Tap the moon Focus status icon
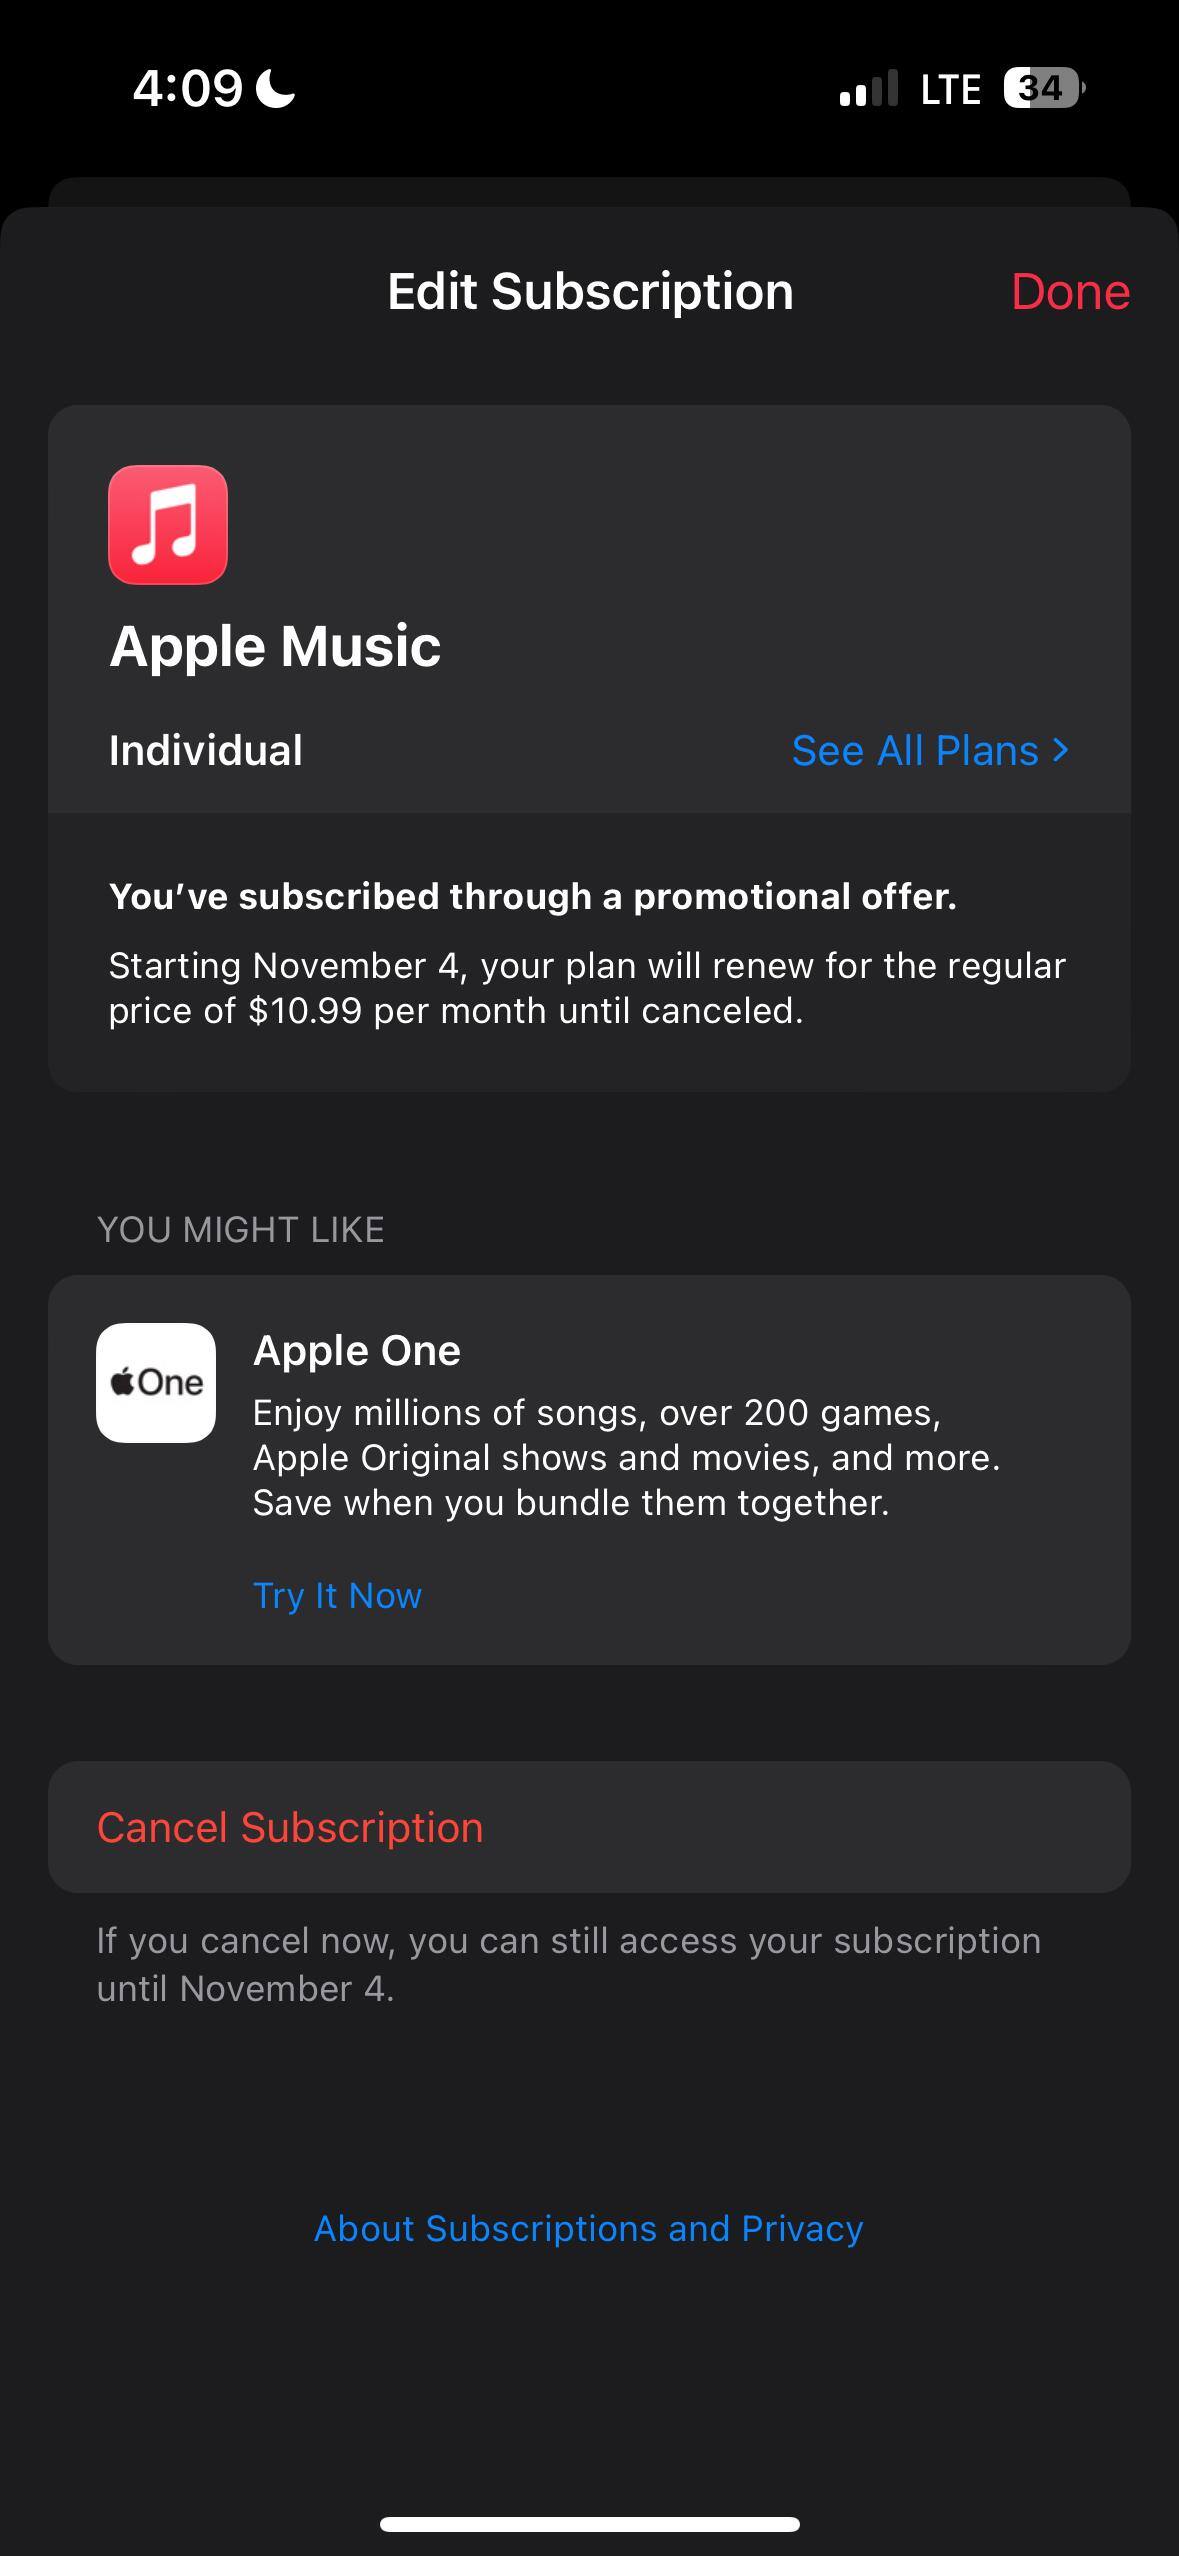This screenshot has height=2556, width=1179. (275, 90)
